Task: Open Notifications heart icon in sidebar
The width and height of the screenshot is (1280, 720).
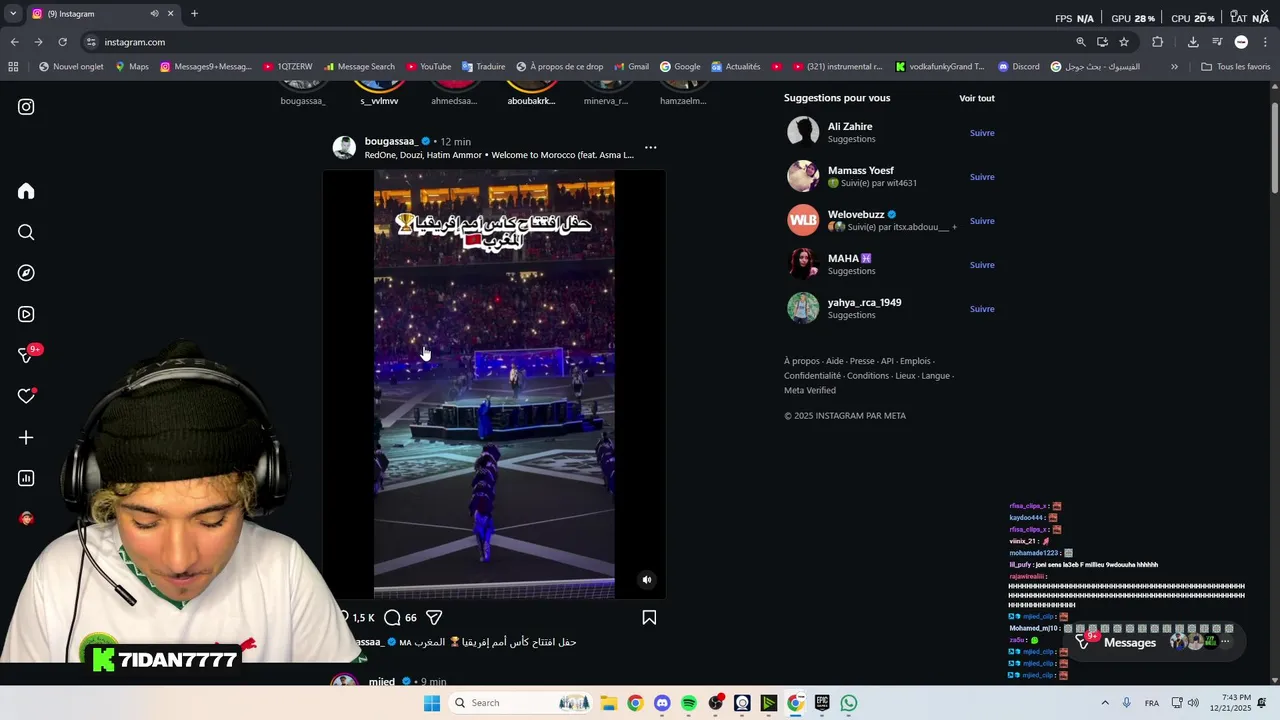Action: [26, 396]
